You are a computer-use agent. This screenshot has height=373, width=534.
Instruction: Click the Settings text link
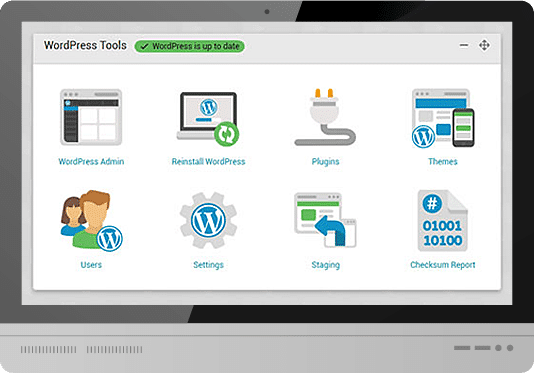(x=208, y=265)
